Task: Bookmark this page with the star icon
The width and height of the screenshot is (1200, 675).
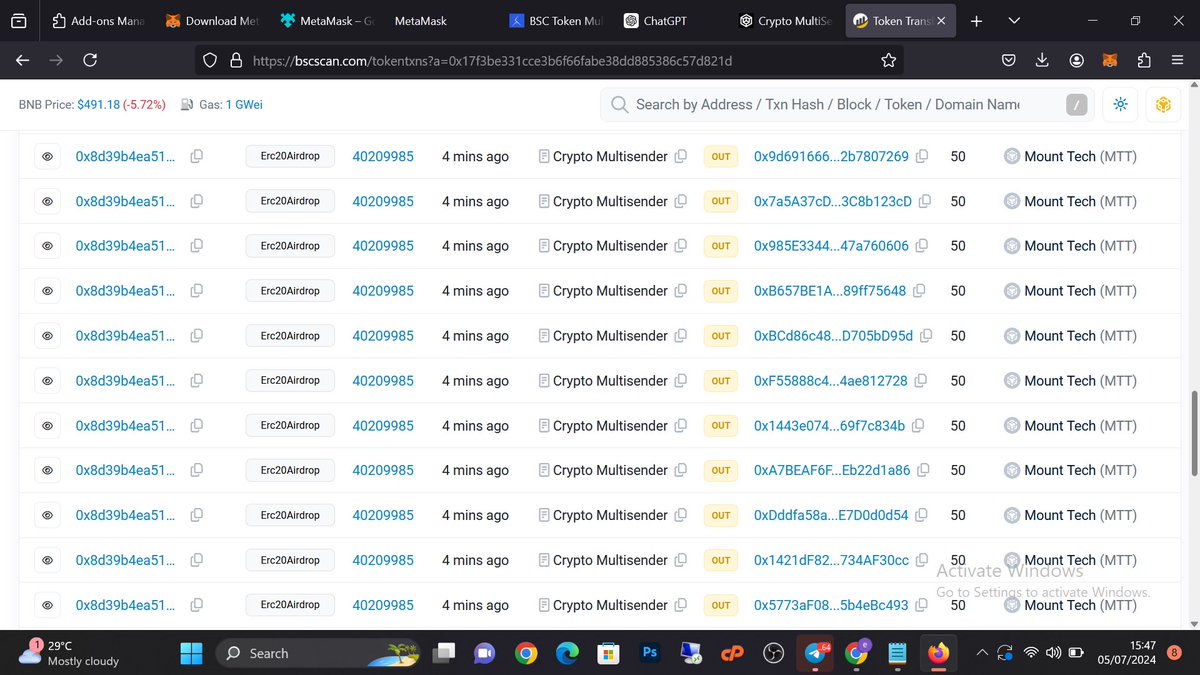Action: [888, 61]
